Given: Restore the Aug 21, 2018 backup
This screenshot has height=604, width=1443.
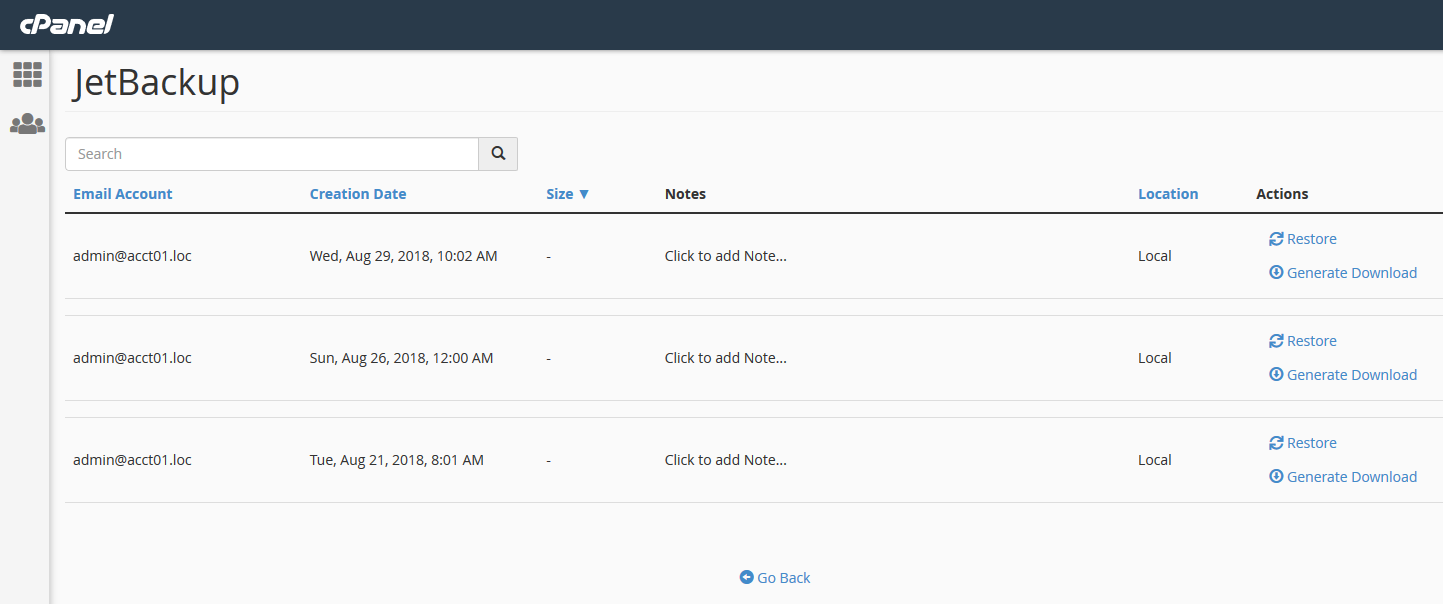Looking at the screenshot, I should coord(1303,443).
